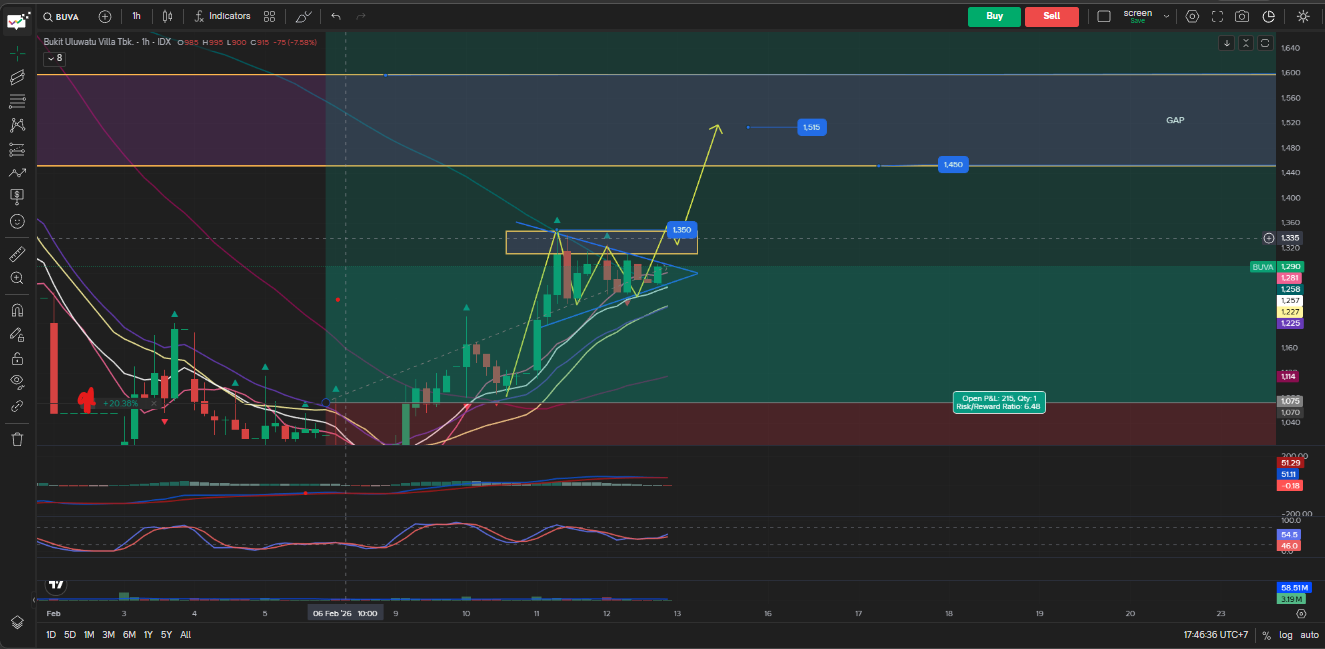Image resolution: width=1325 pixels, height=649 pixels.
Task: Select the 3M time range
Action: pos(108,635)
